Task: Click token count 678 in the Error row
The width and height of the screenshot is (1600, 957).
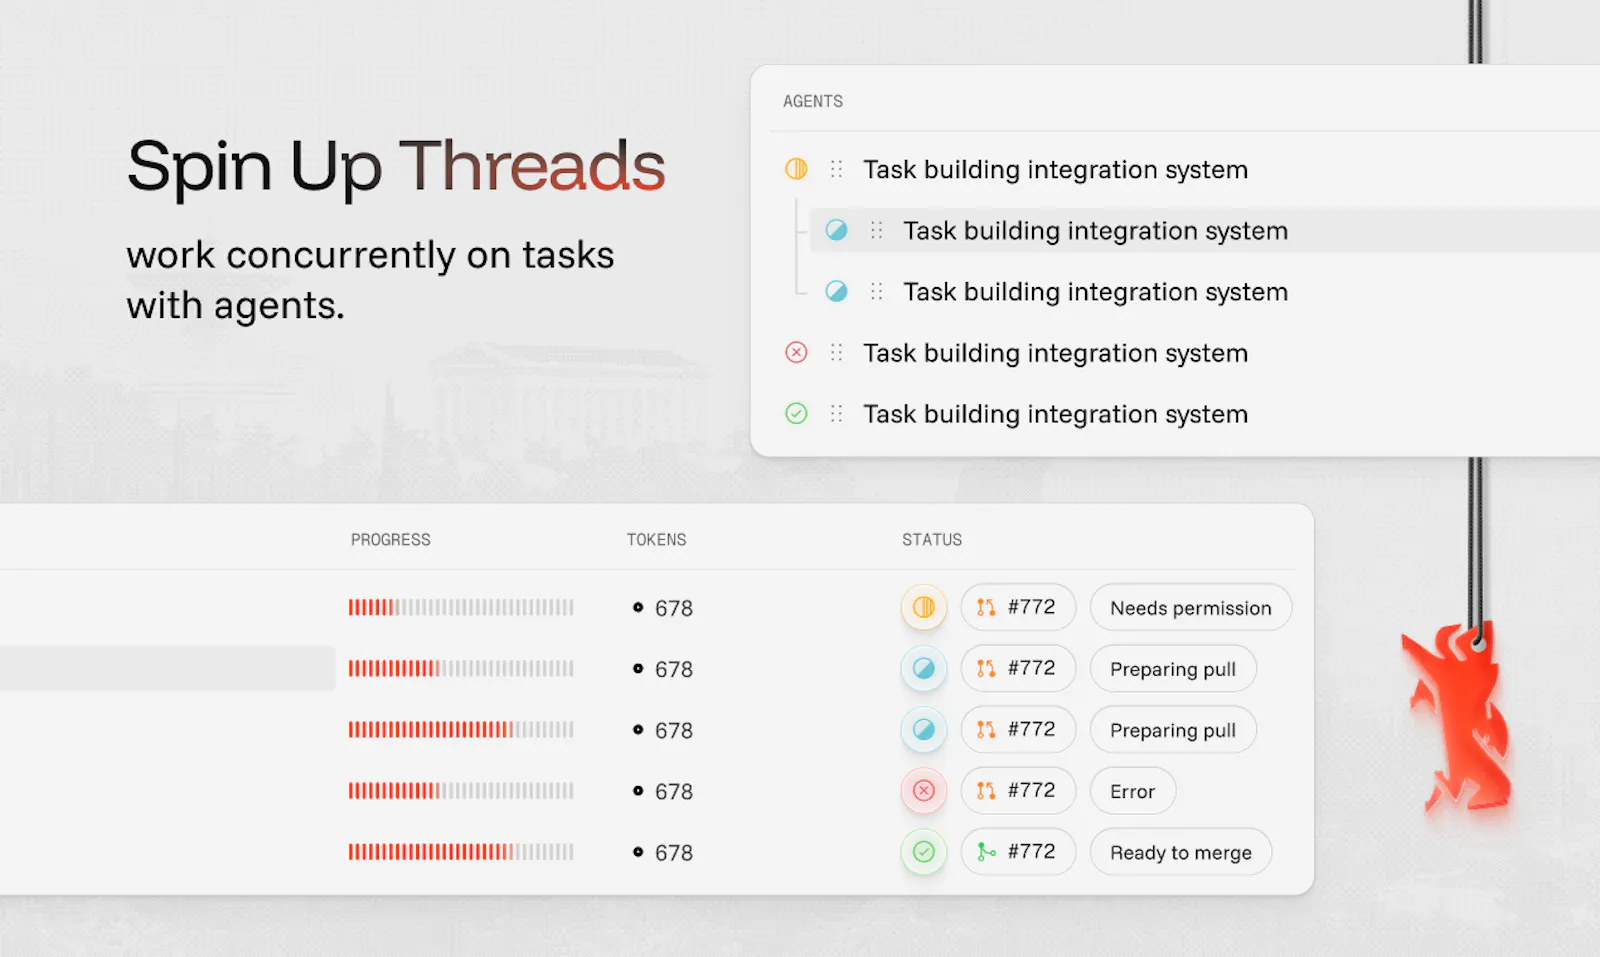Action: click(674, 792)
